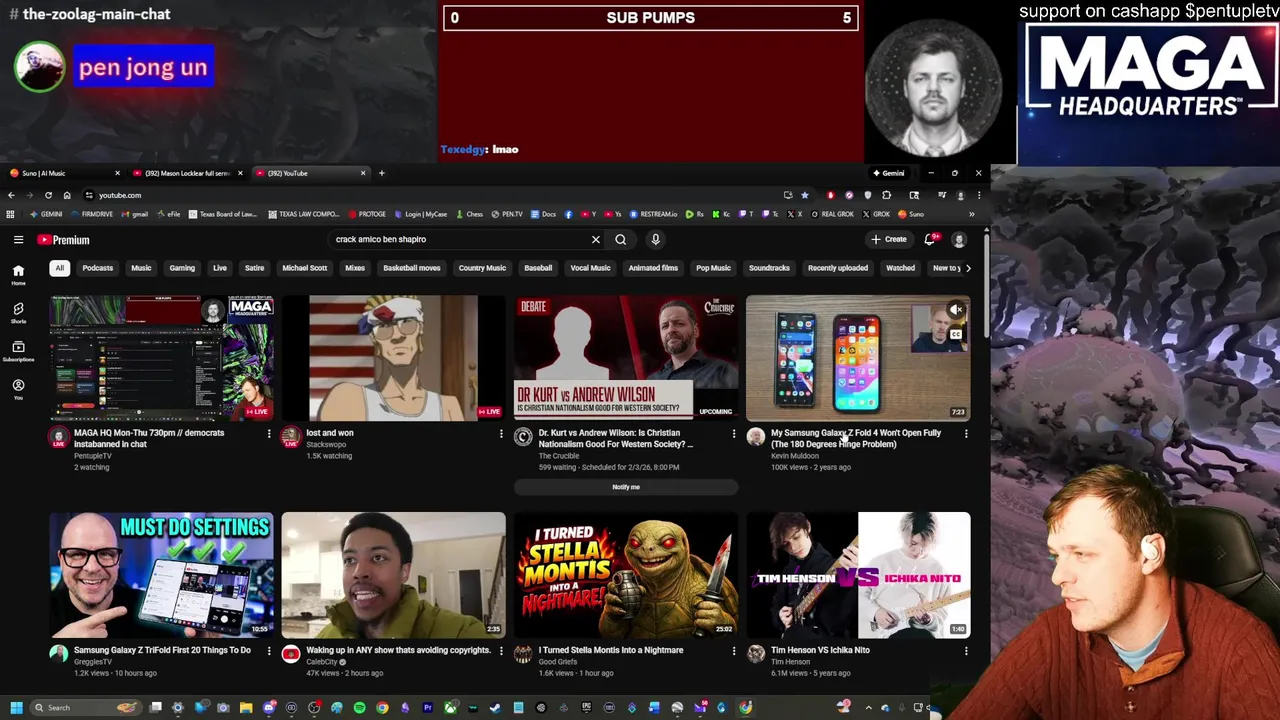Click the magnifier search button
This screenshot has height=720, width=1280.
tap(621, 240)
